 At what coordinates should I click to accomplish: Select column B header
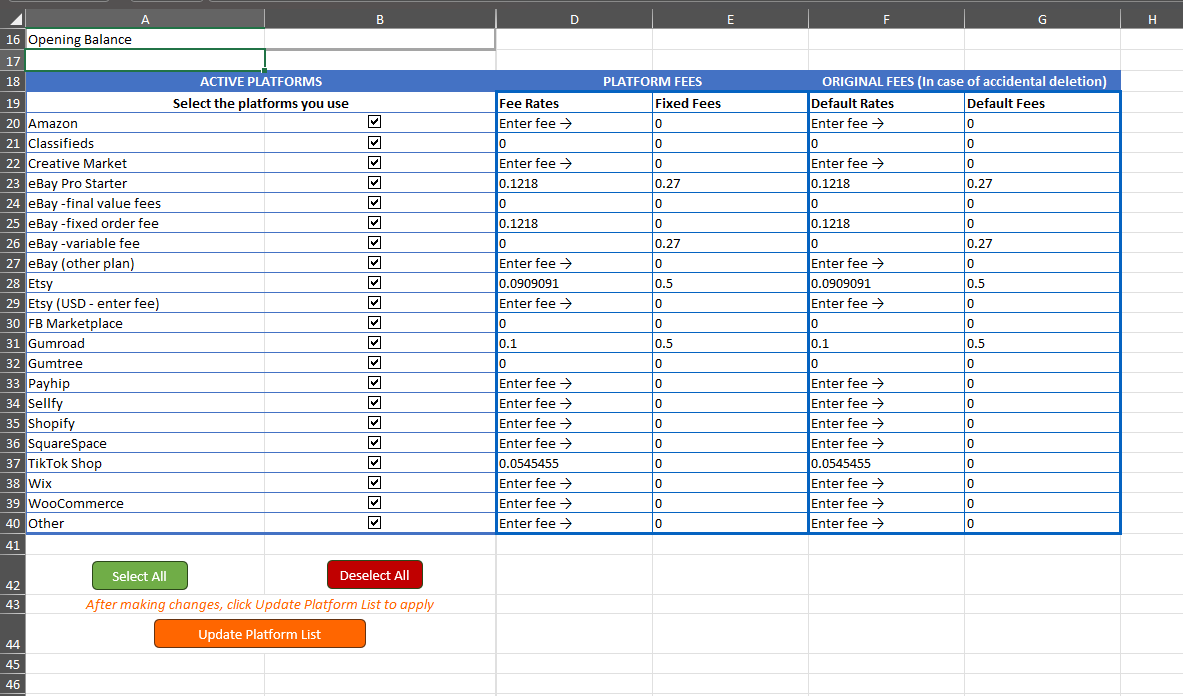379,19
